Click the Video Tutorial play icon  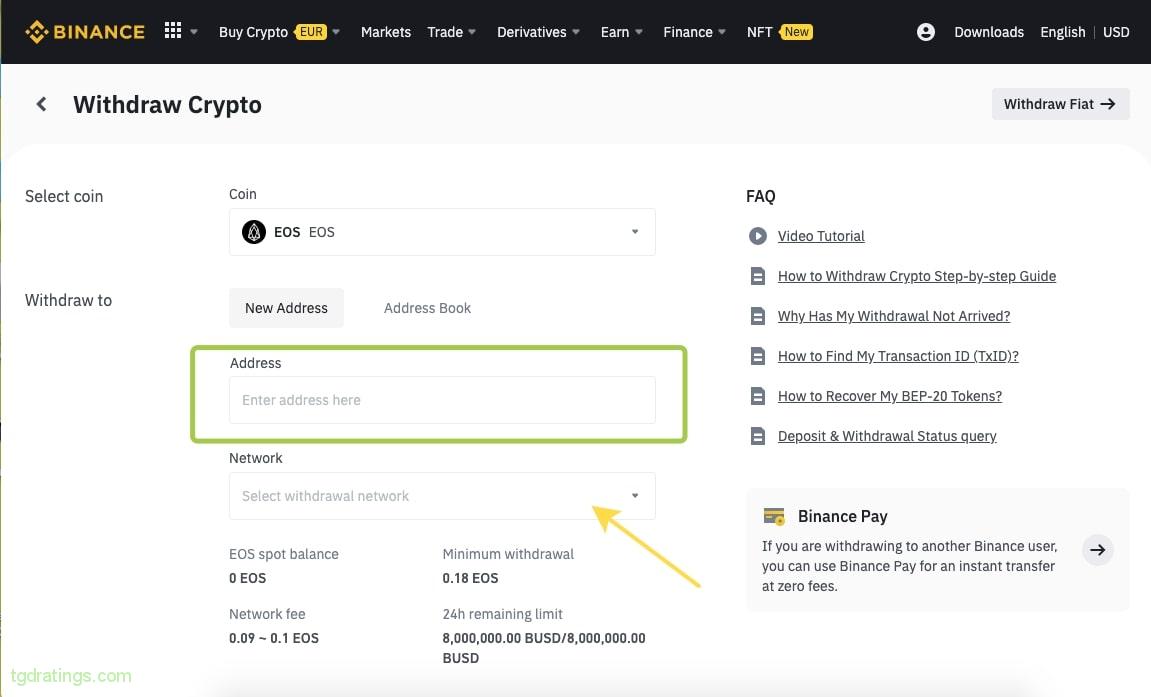tap(758, 236)
